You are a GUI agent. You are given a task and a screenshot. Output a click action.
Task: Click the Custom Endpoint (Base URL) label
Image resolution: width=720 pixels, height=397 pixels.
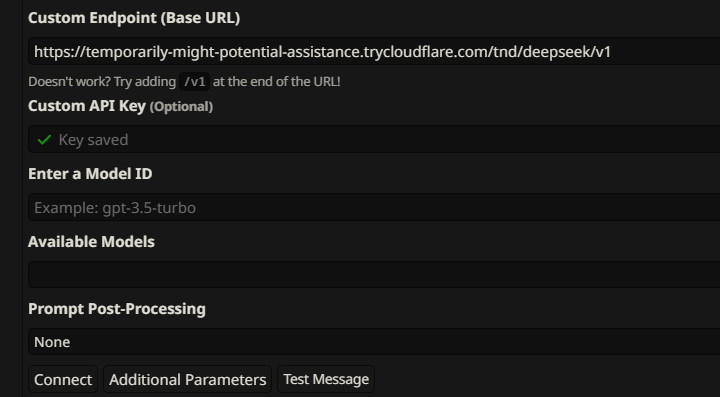point(134,18)
